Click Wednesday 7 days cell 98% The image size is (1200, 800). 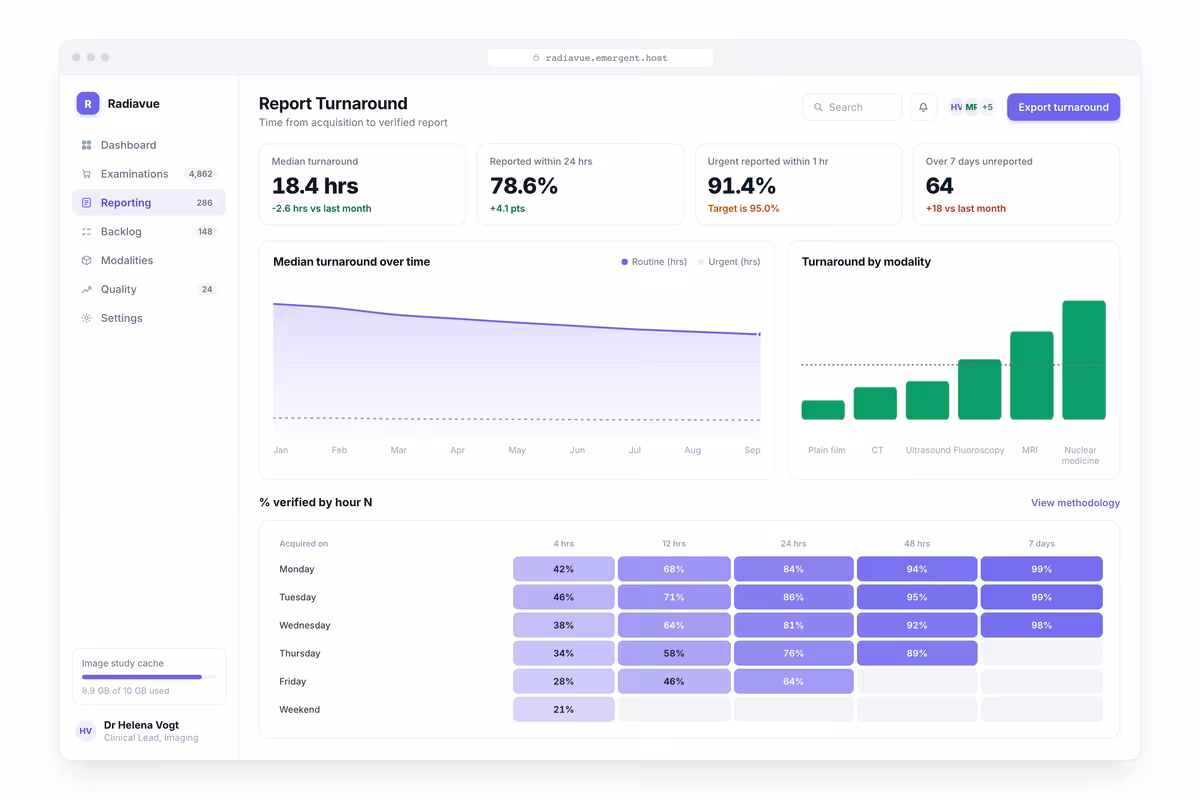pos(1041,625)
